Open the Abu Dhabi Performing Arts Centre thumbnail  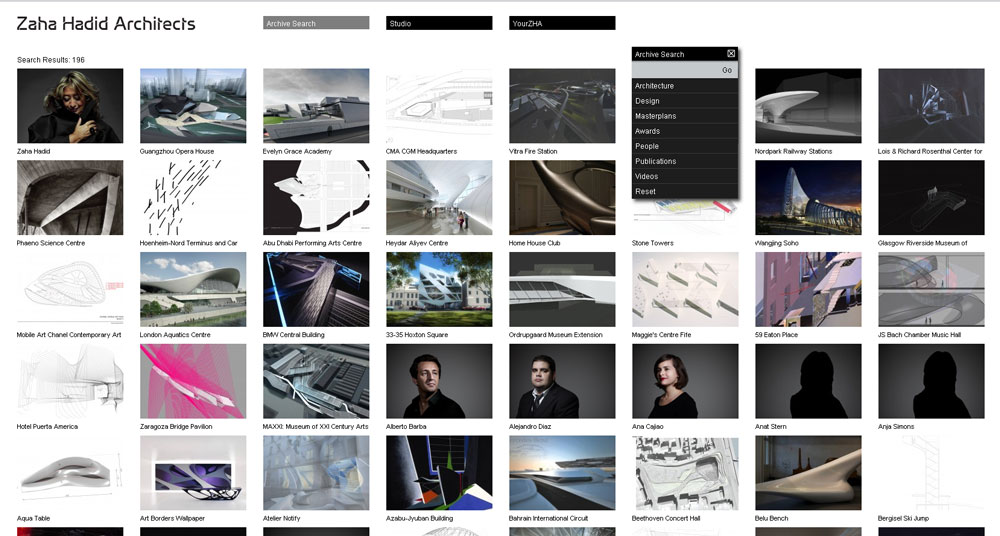(316, 198)
